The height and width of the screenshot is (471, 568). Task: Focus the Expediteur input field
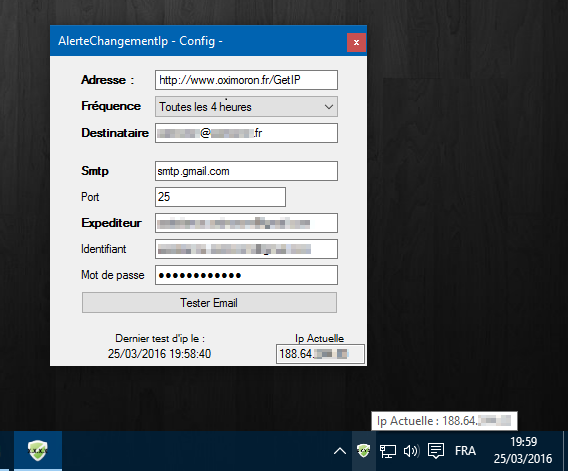click(246, 223)
